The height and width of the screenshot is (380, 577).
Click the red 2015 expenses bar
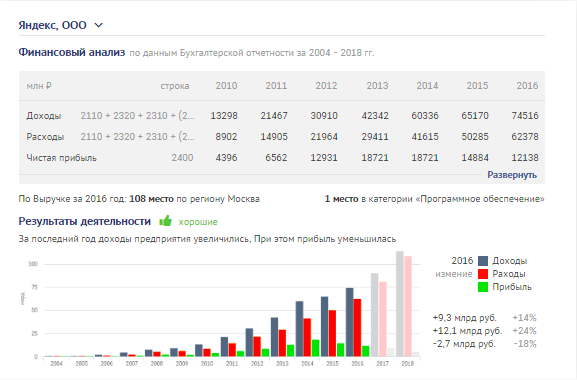pos(332,333)
